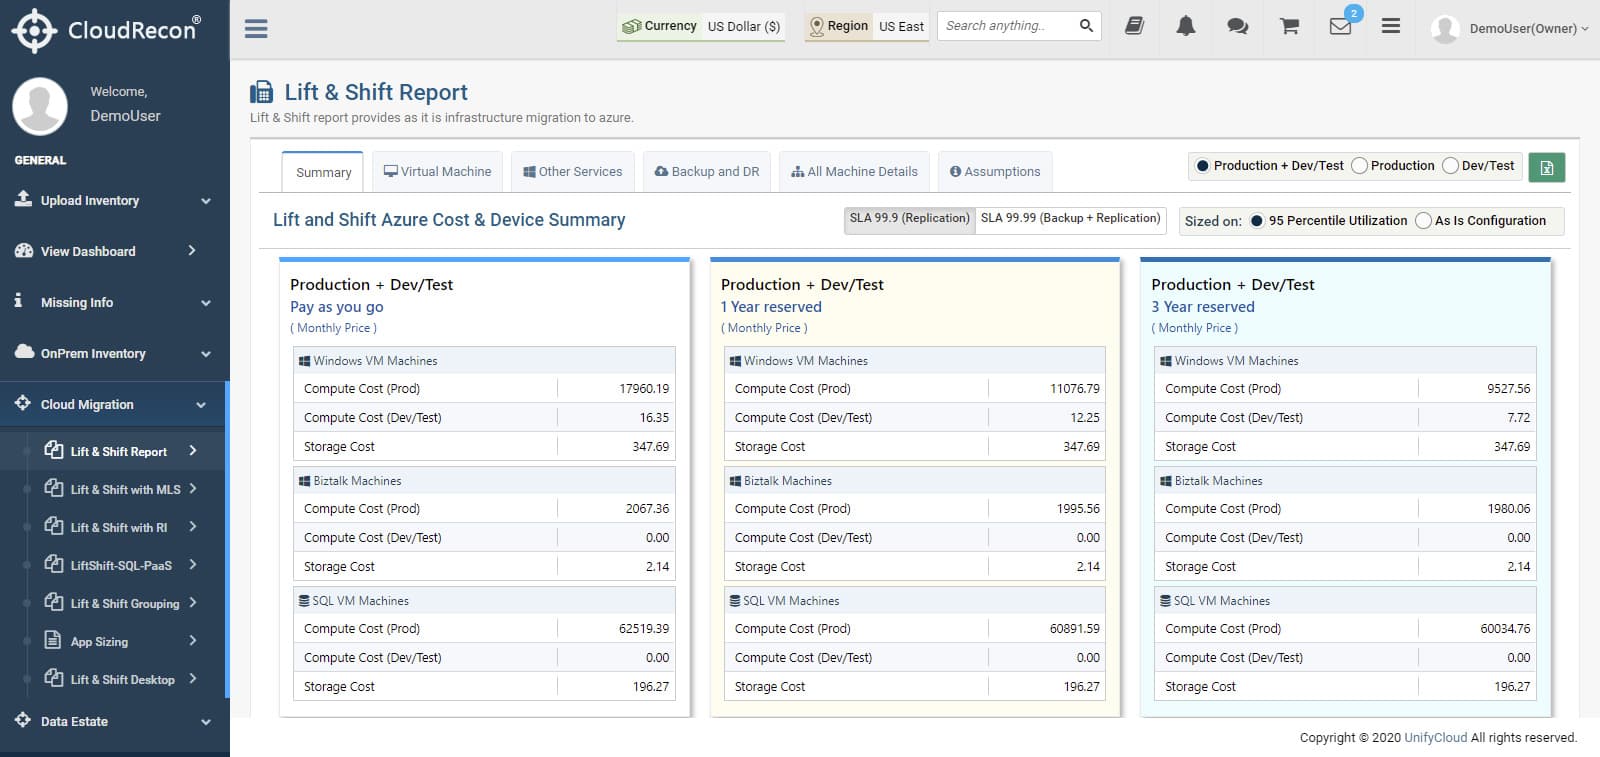Export report with green Excel icon
The height and width of the screenshot is (757, 1600).
coord(1547,167)
